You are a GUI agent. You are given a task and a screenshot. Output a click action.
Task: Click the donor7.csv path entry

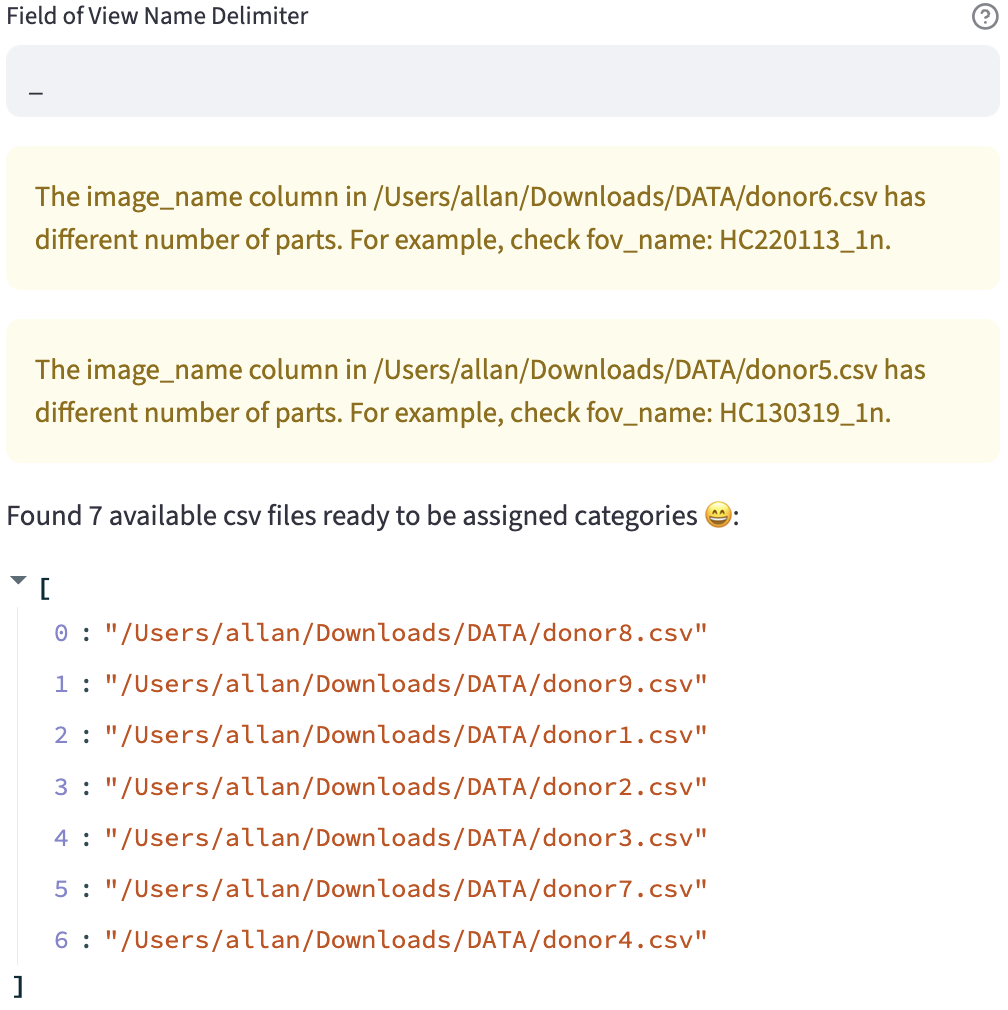(406, 889)
